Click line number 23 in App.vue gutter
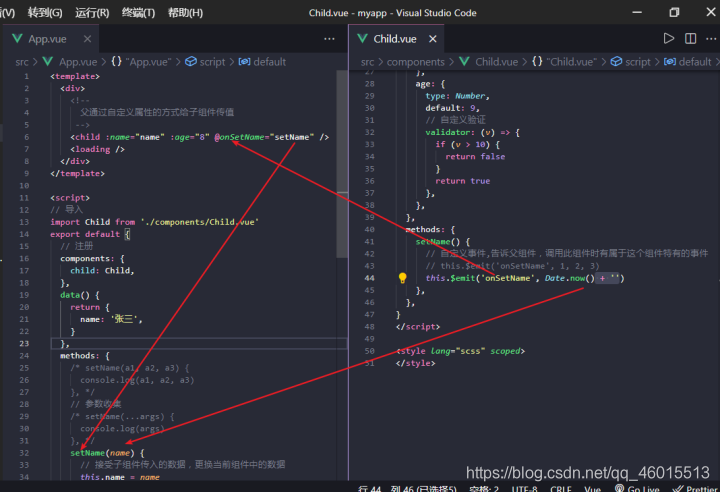 [x=24, y=343]
